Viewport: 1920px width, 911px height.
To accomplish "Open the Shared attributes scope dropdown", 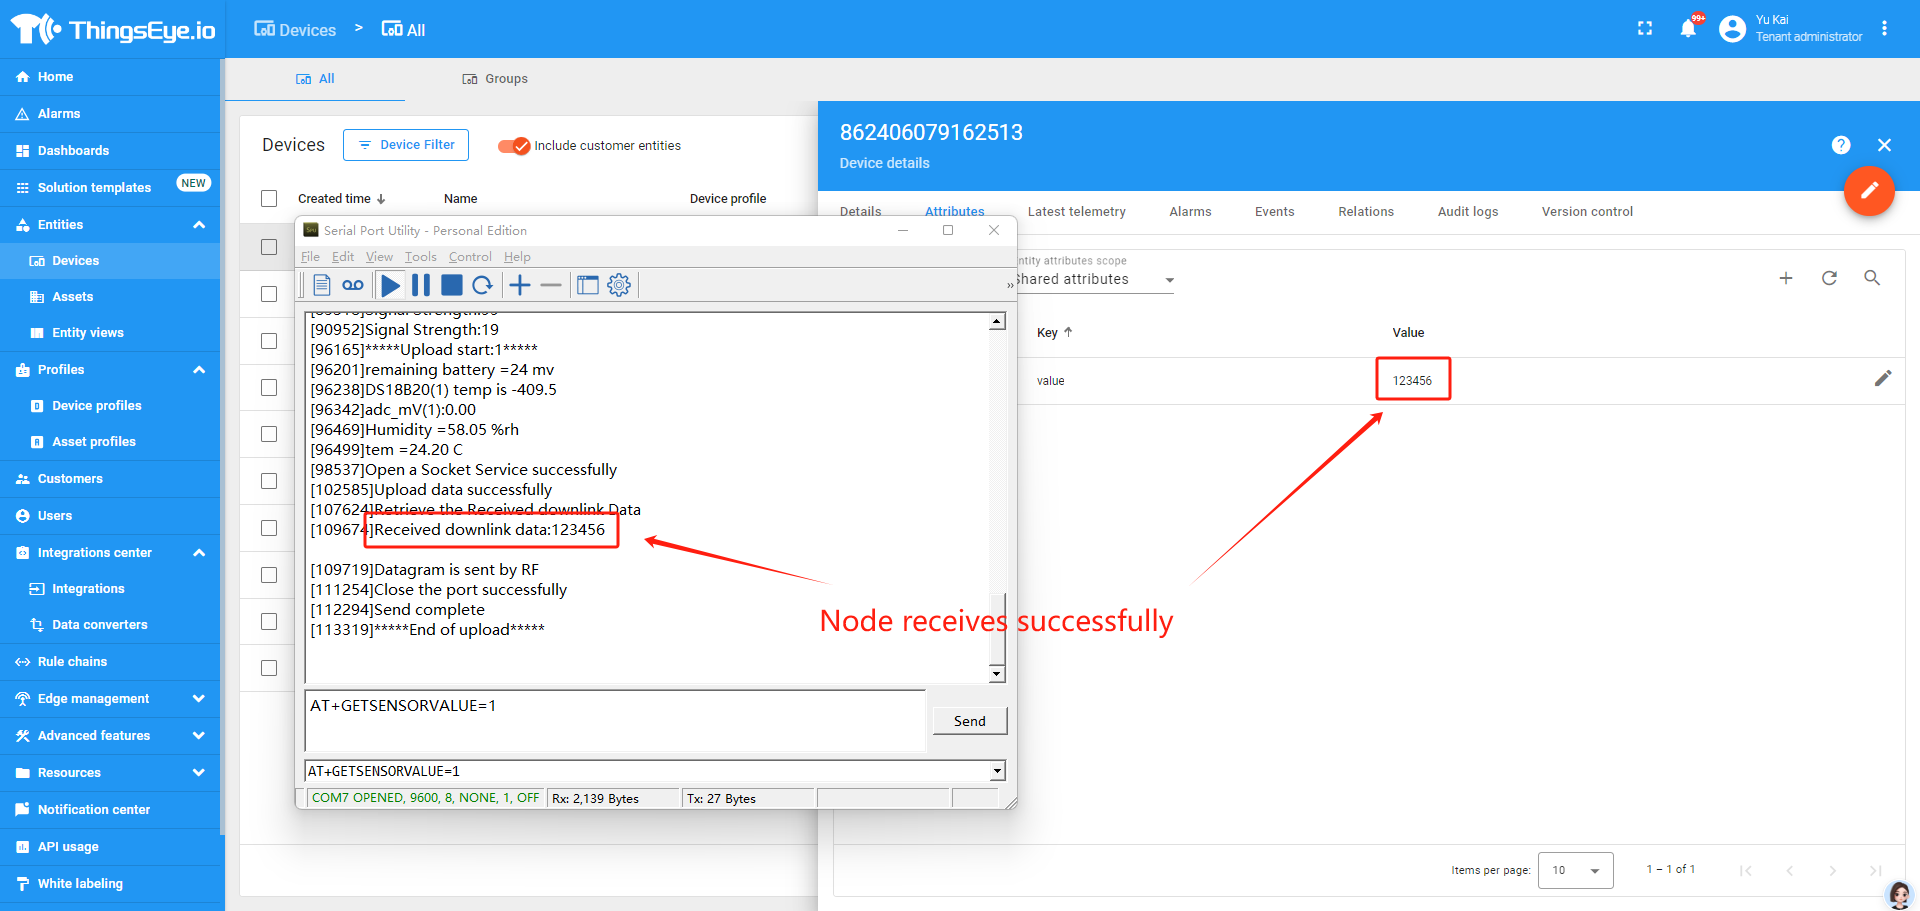I will click(x=1096, y=280).
